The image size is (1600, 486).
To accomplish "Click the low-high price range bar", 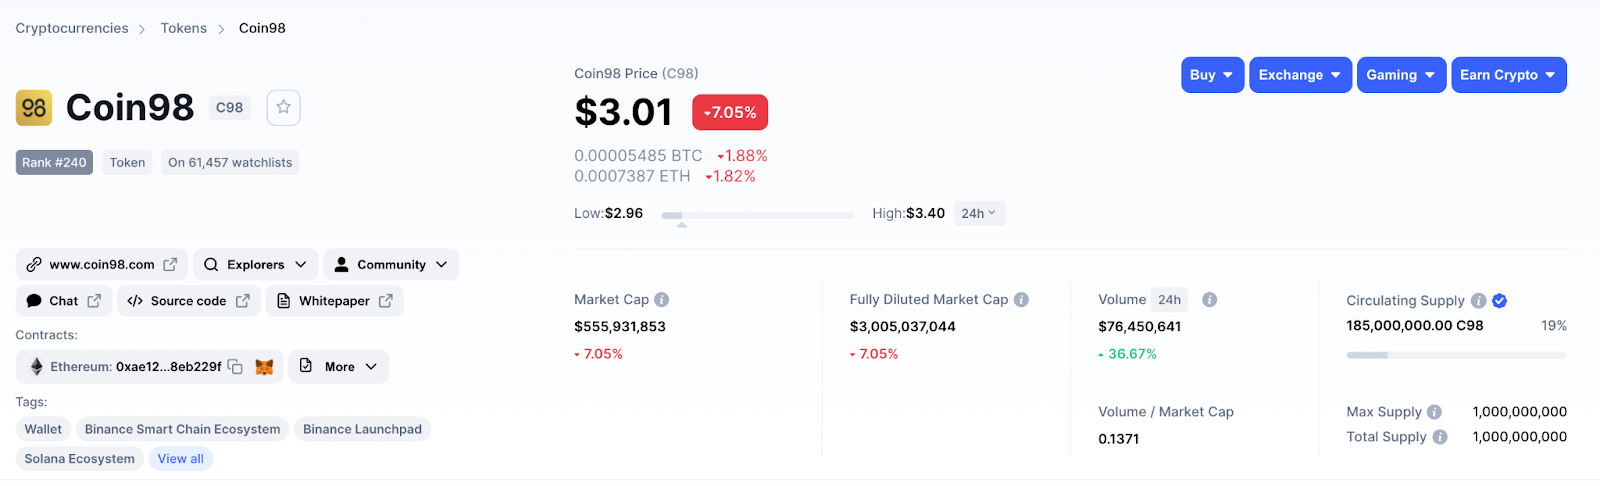I will [758, 215].
